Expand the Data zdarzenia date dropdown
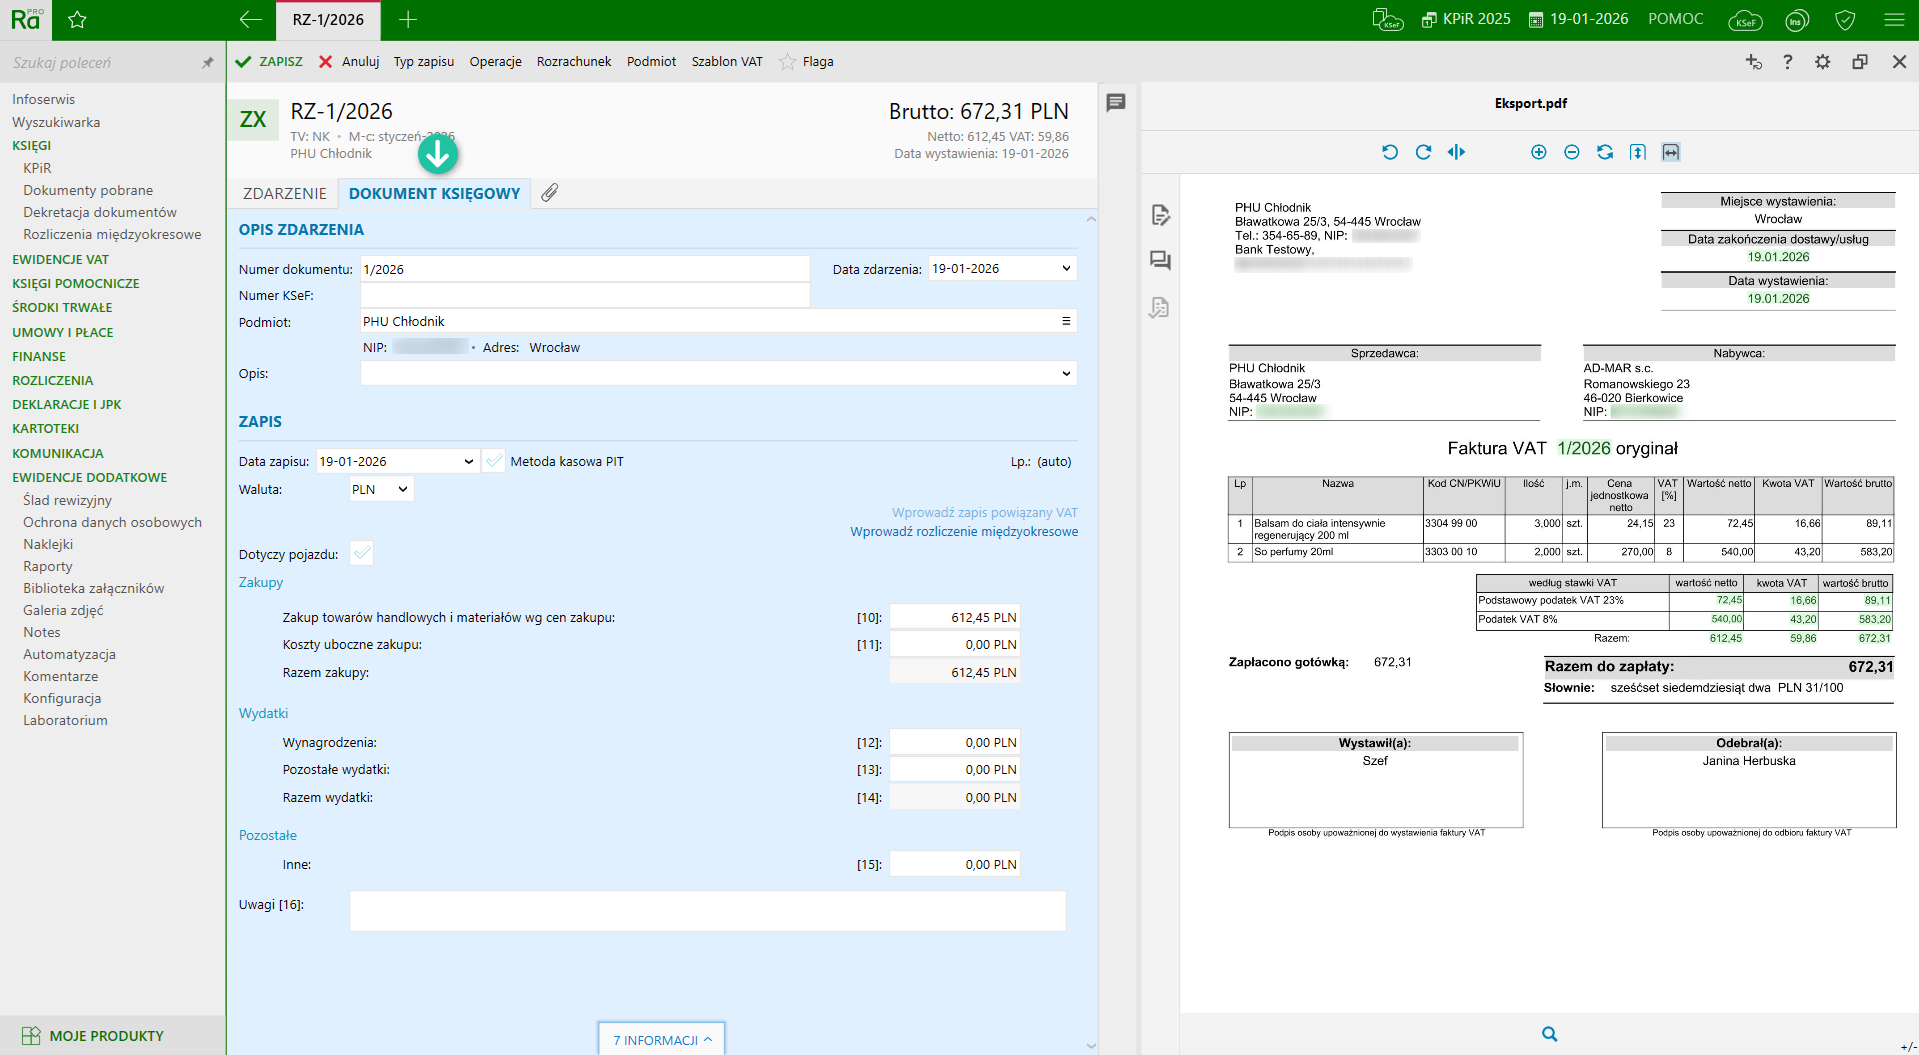The width and height of the screenshot is (1919, 1055). click(x=1066, y=268)
